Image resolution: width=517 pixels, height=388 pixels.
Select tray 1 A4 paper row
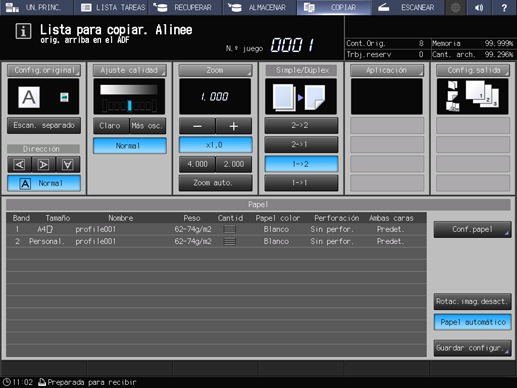coord(216,229)
